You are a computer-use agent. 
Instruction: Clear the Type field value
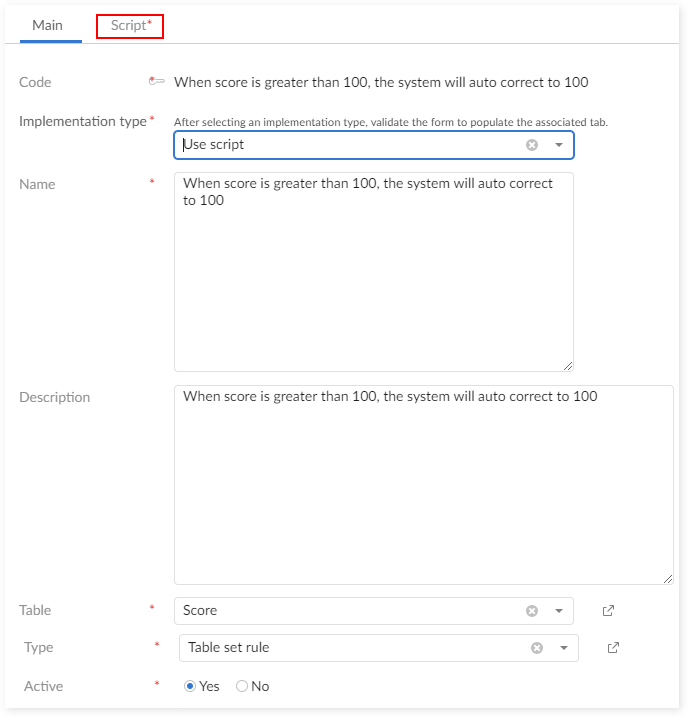click(x=537, y=648)
